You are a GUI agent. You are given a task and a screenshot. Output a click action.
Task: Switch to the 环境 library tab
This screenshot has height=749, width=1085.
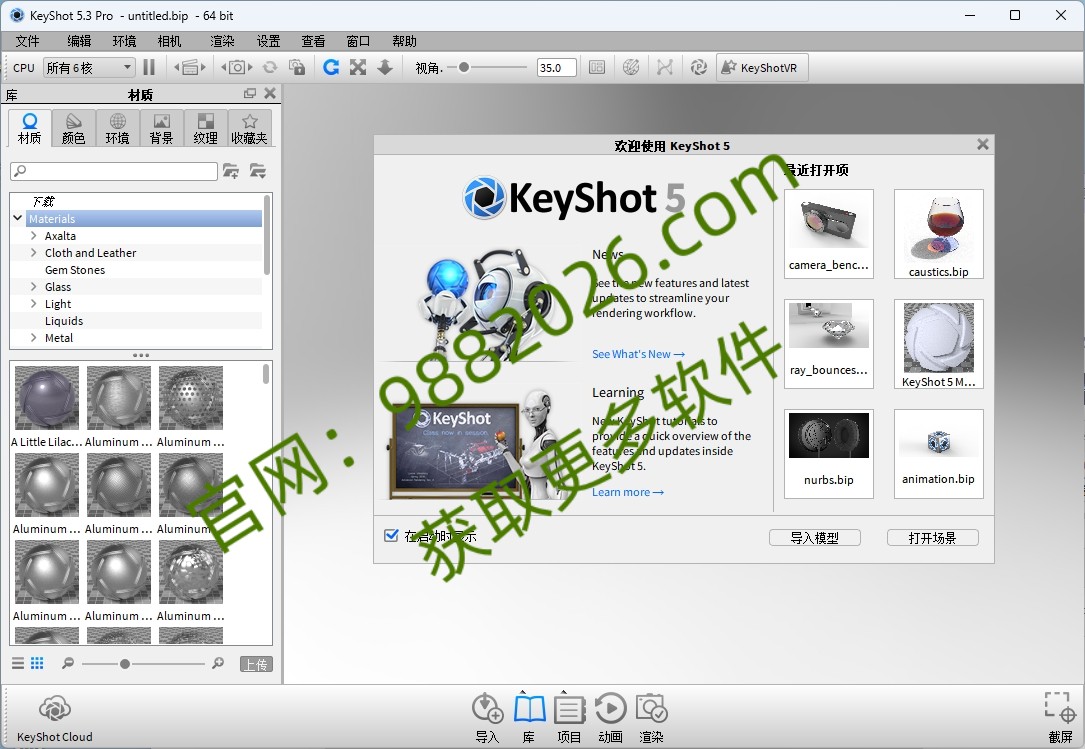click(118, 128)
